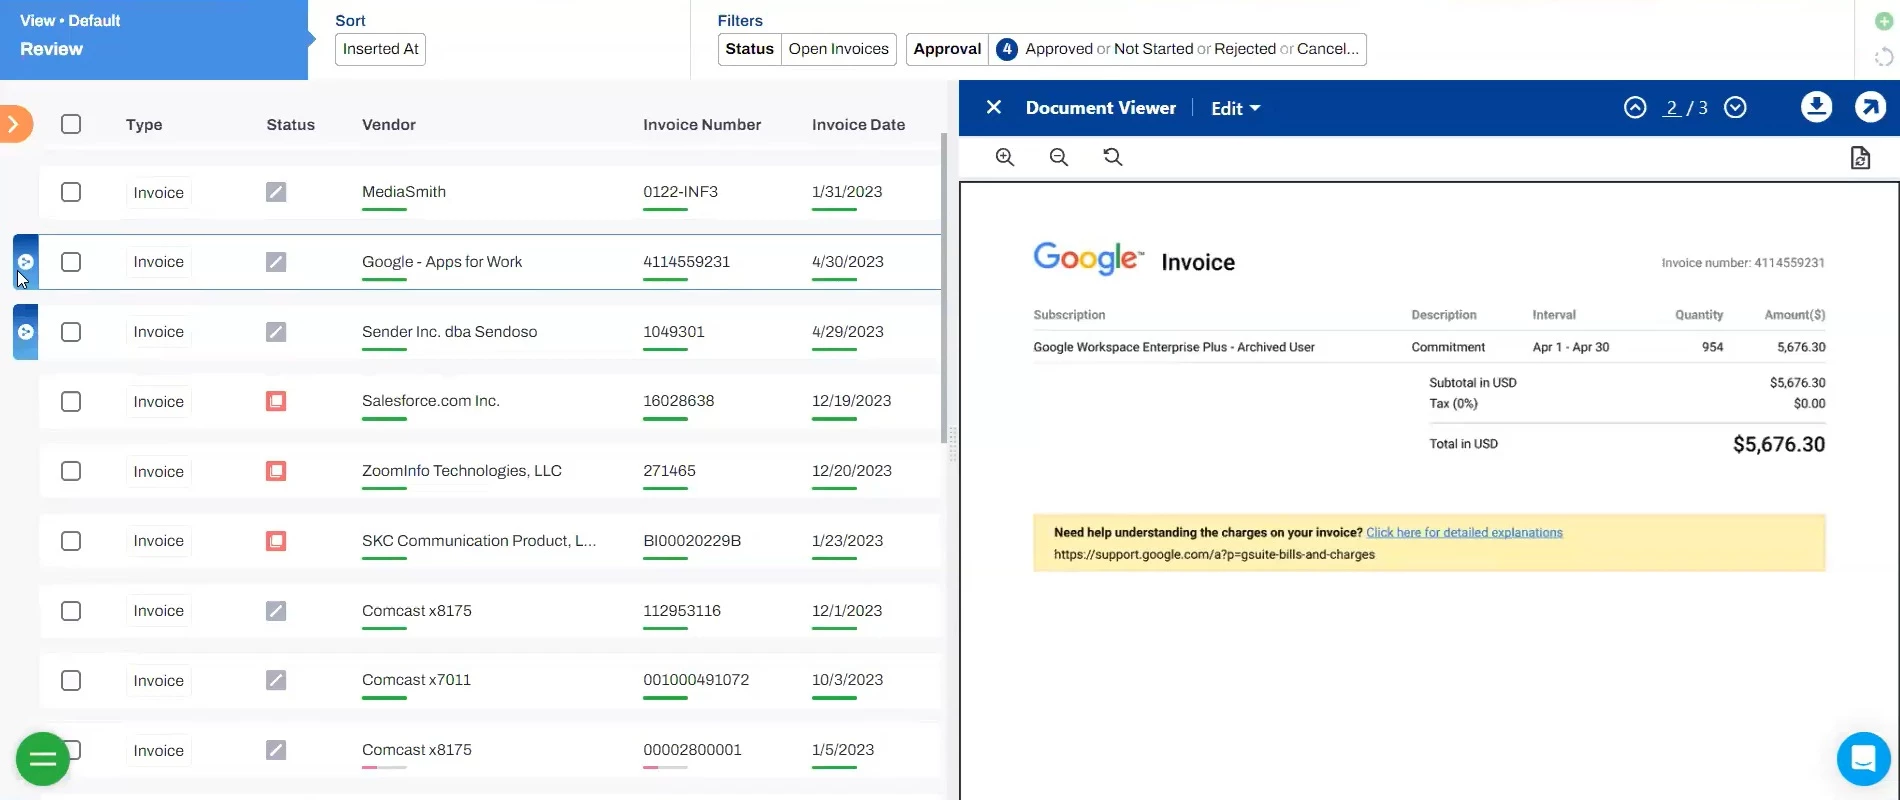
Task: Open the blue chat support bubble
Action: (1863, 759)
